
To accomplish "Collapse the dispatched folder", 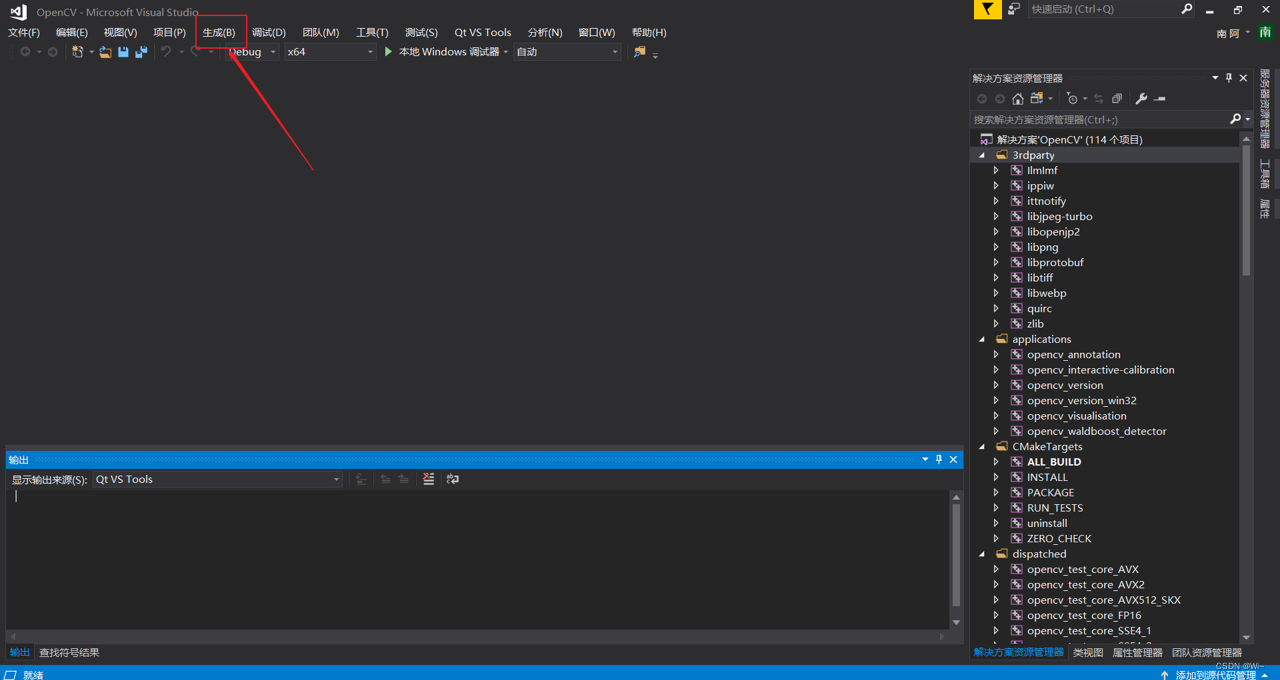I will pos(982,554).
